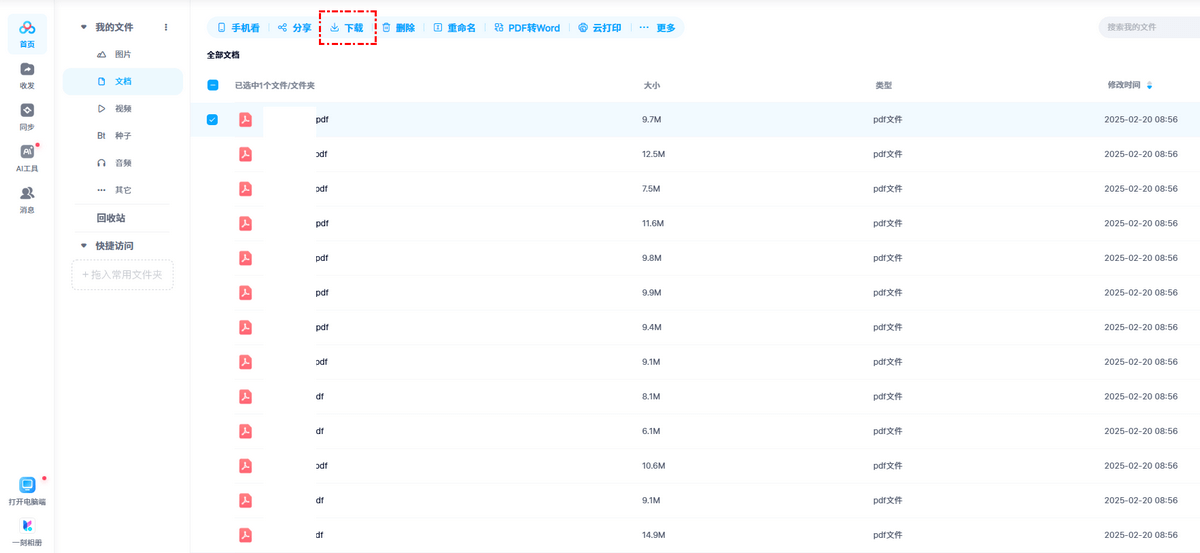Click PDF icon of 7.5M file
This screenshot has height=553, width=1200.
tap(245, 189)
